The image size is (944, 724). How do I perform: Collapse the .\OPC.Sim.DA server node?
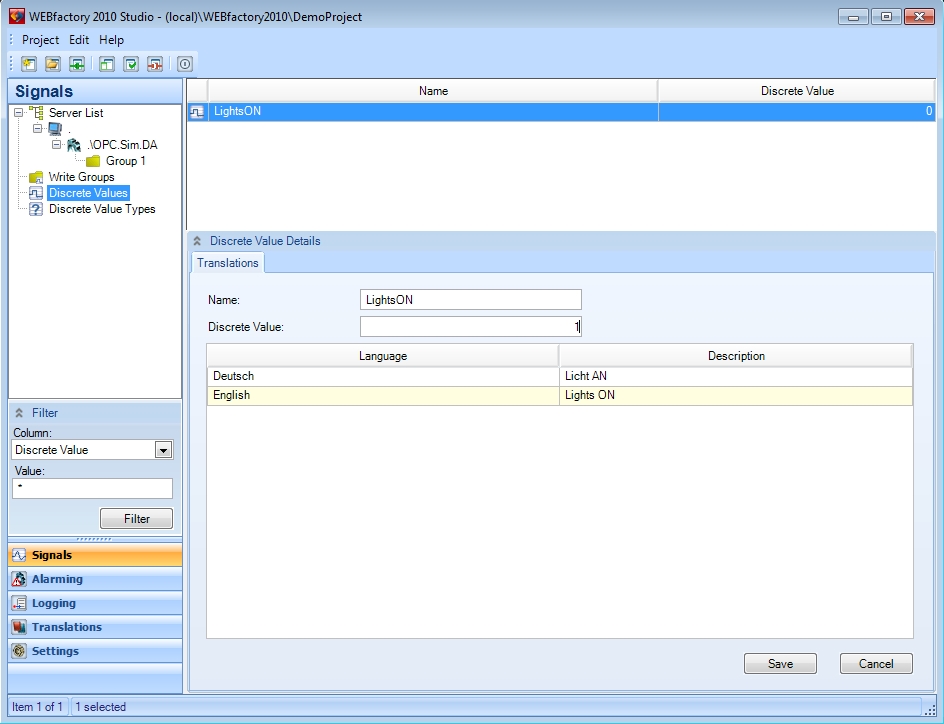tap(57, 145)
